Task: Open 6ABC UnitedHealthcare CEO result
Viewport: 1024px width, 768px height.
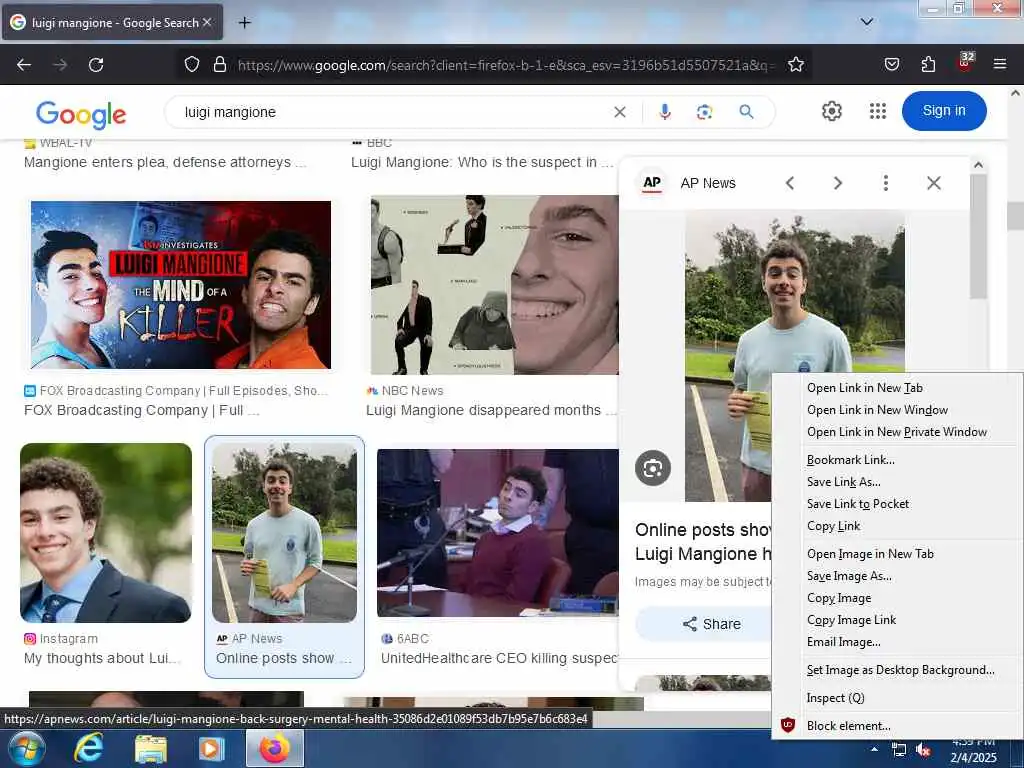Action: pyautogui.click(x=500, y=658)
